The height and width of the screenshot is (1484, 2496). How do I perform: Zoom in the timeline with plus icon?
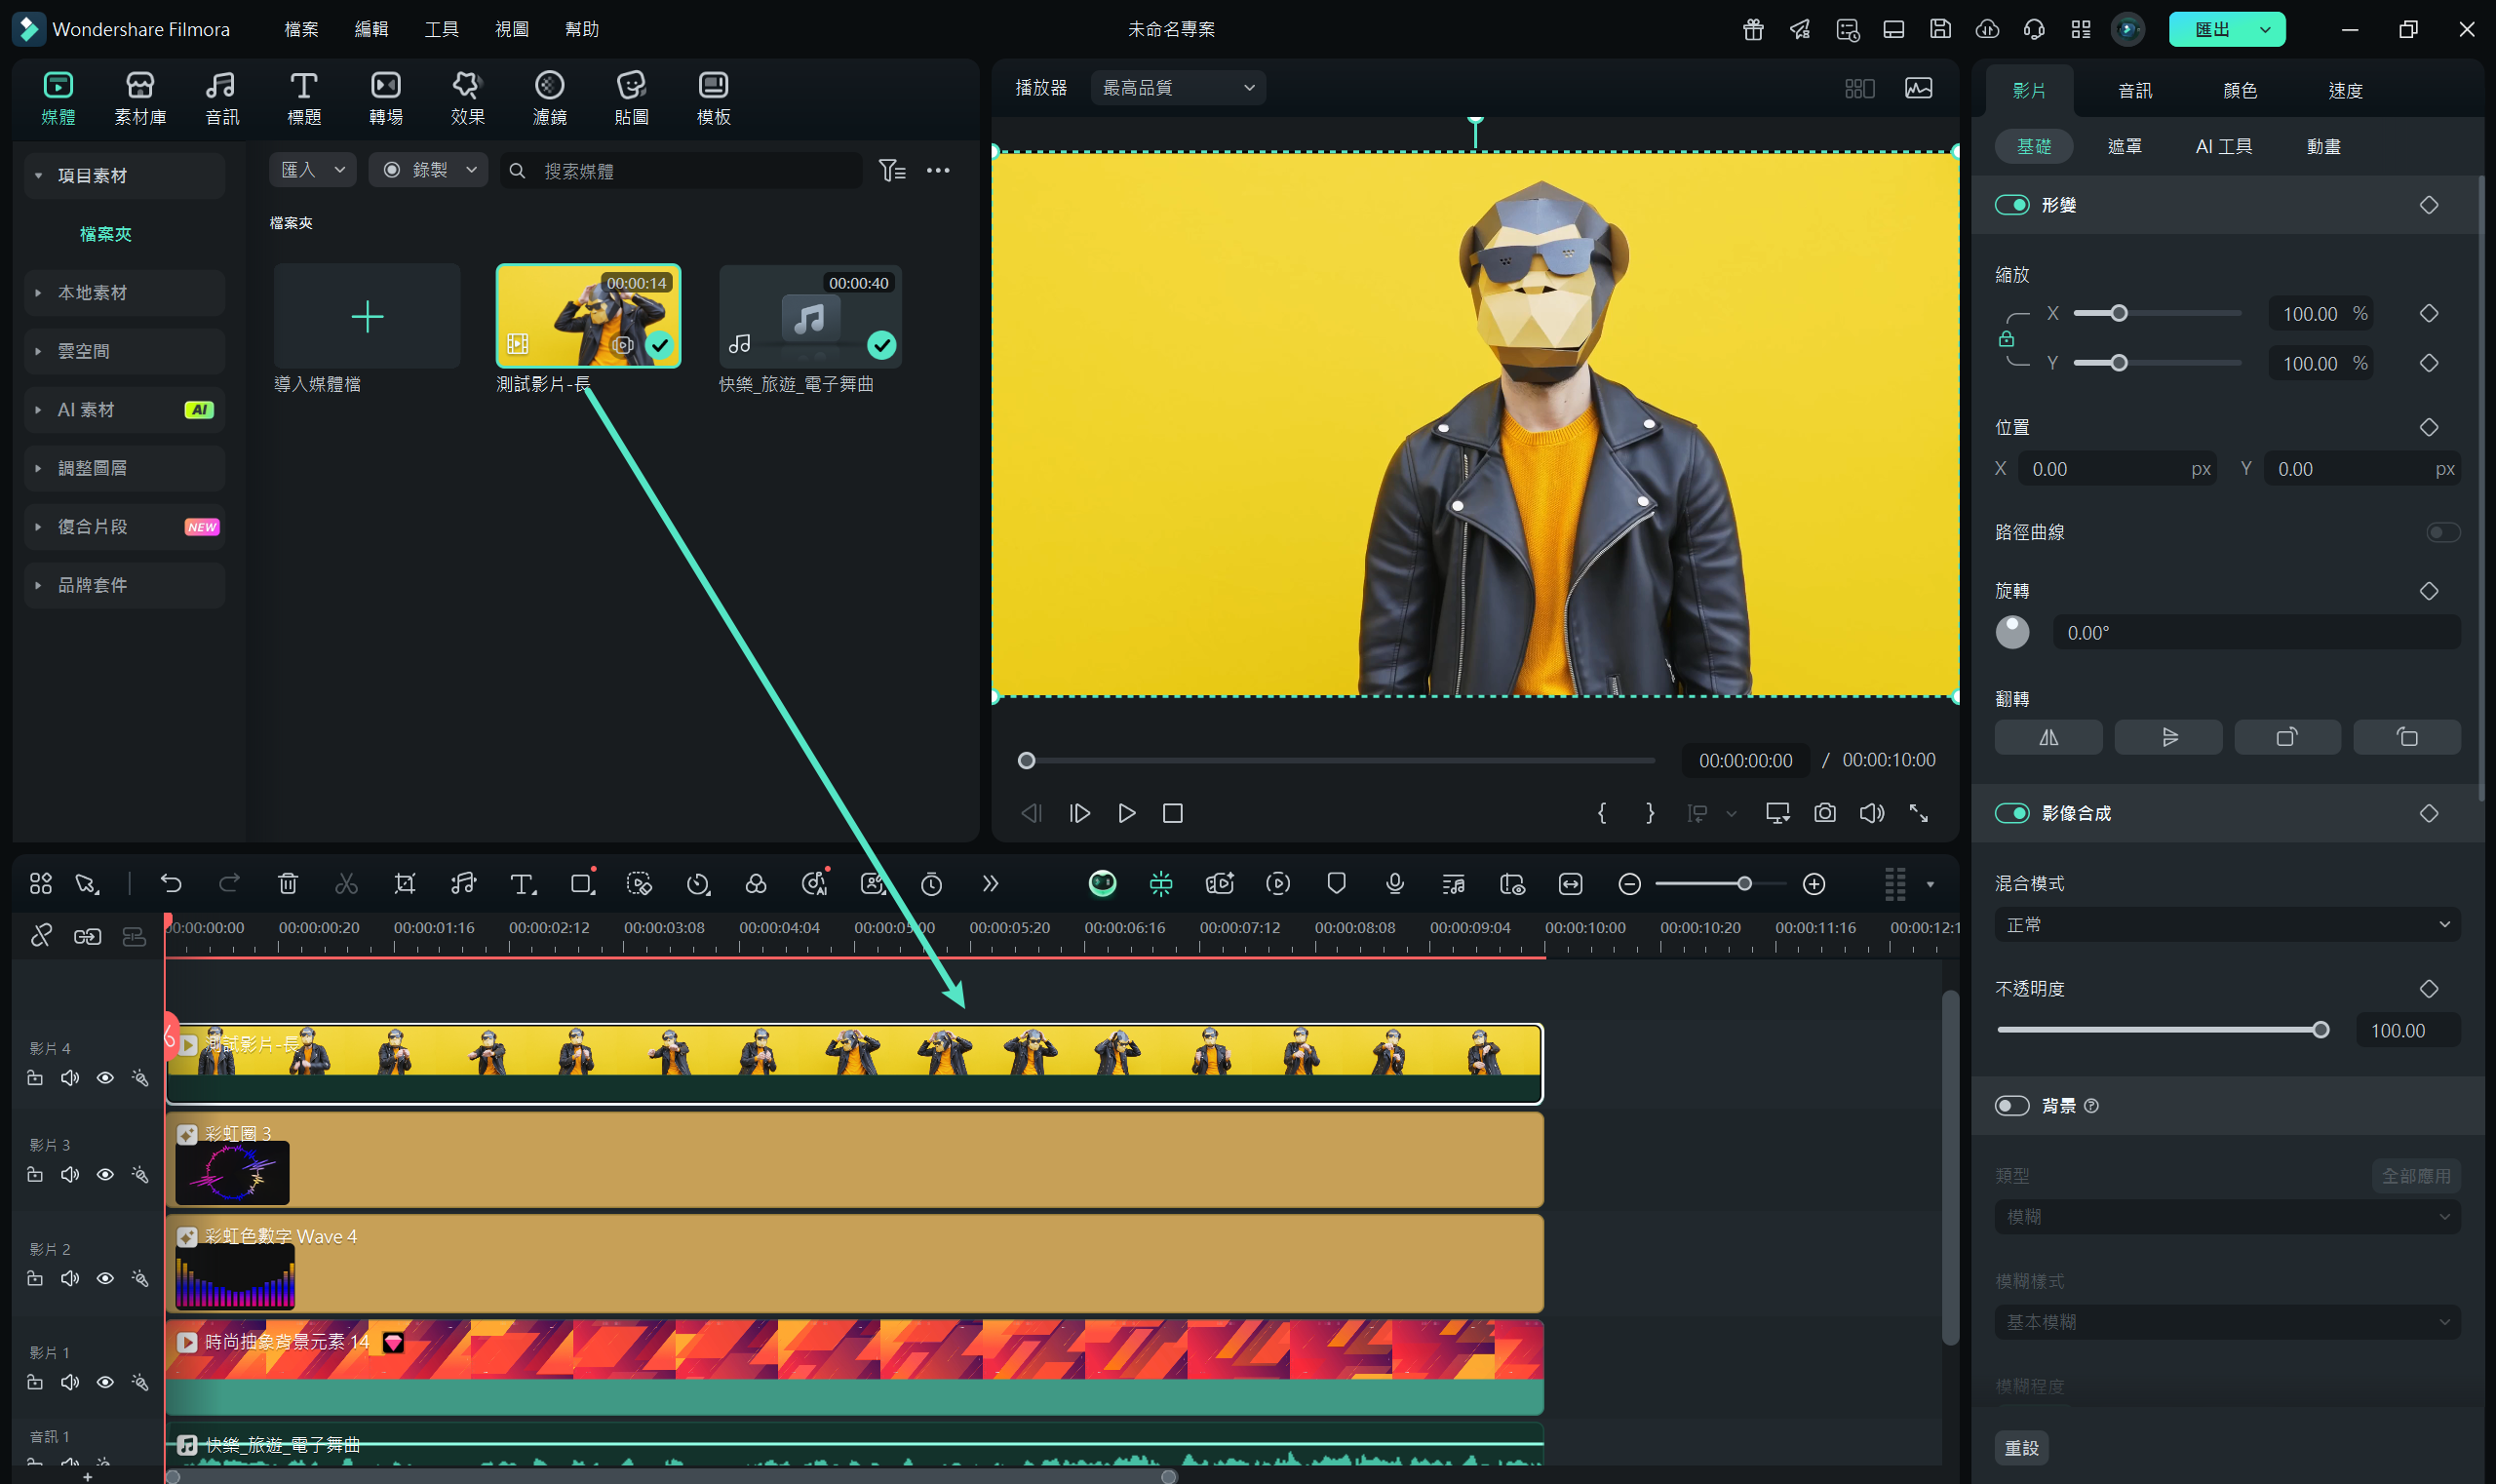[x=1814, y=884]
